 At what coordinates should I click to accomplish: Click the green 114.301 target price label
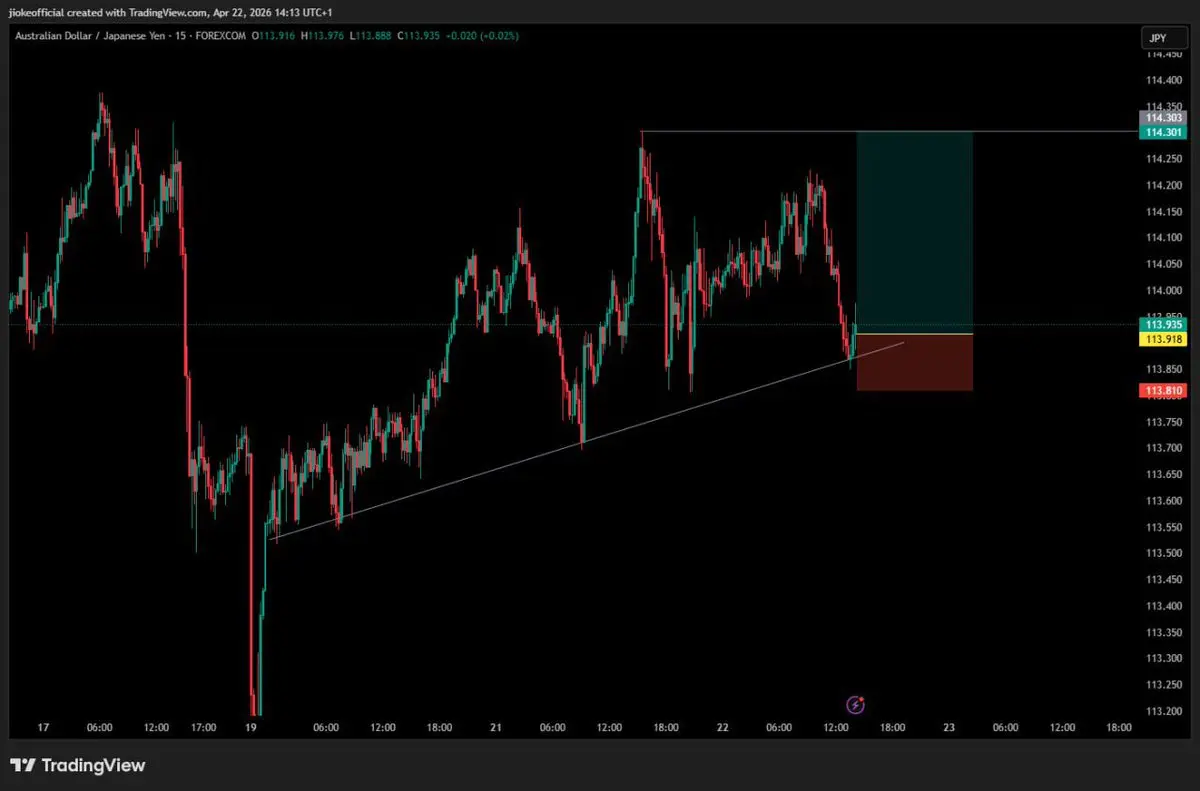(x=1163, y=132)
